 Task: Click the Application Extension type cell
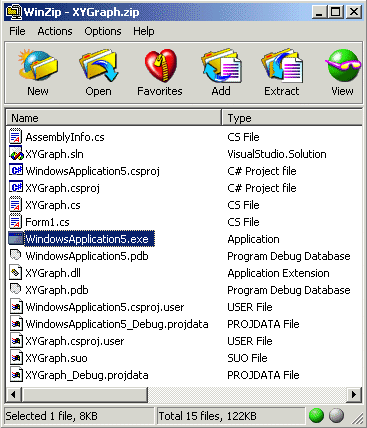(x=278, y=273)
